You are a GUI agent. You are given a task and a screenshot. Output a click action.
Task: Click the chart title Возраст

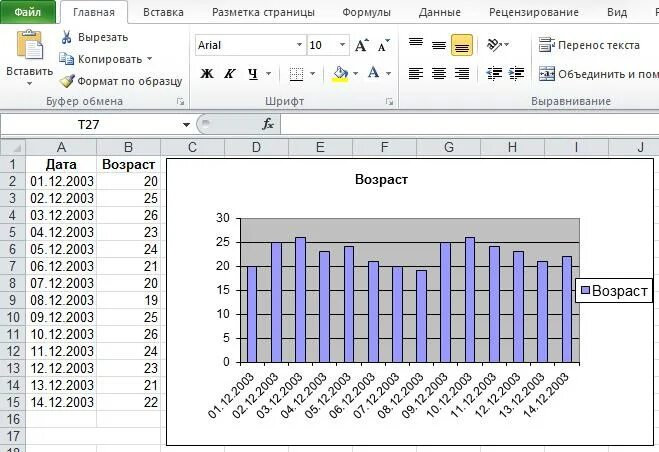click(381, 180)
